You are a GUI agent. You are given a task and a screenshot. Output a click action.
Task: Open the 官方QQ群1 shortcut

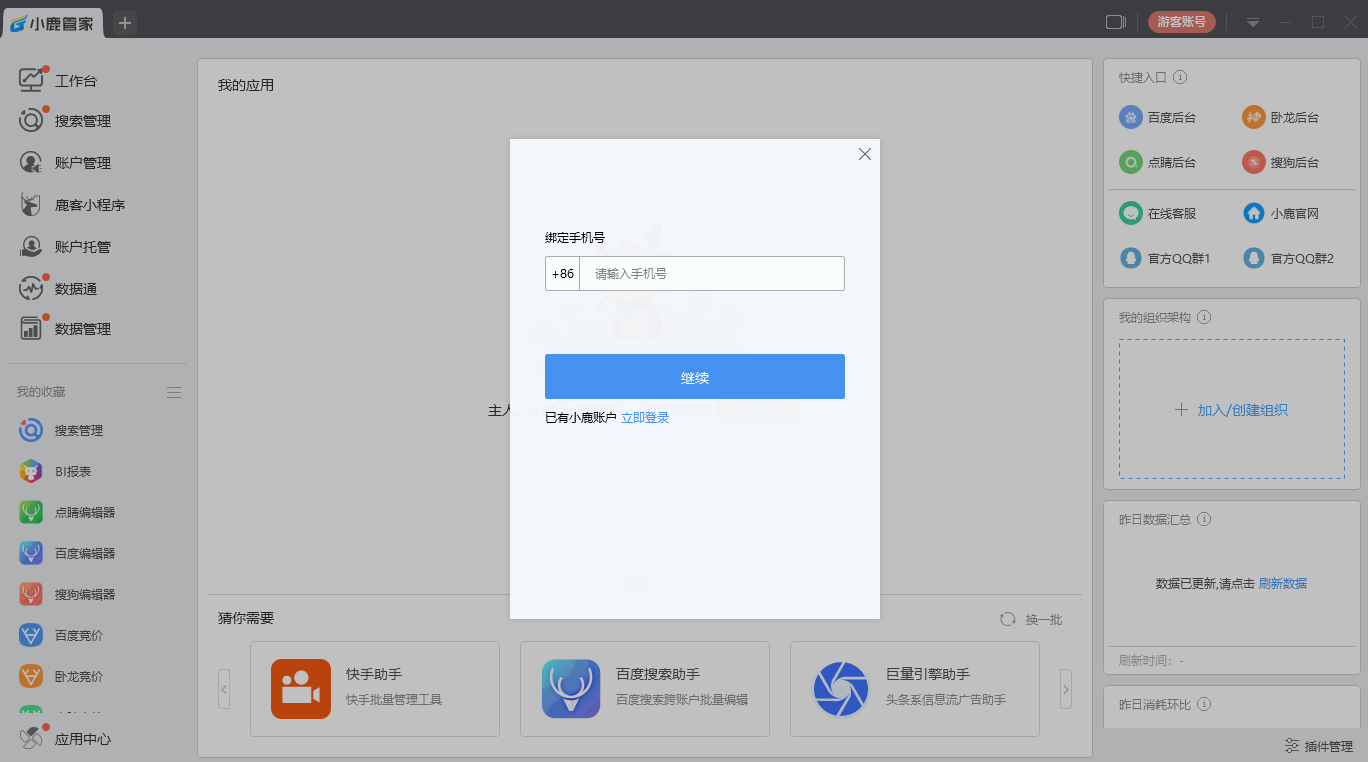click(1165, 258)
